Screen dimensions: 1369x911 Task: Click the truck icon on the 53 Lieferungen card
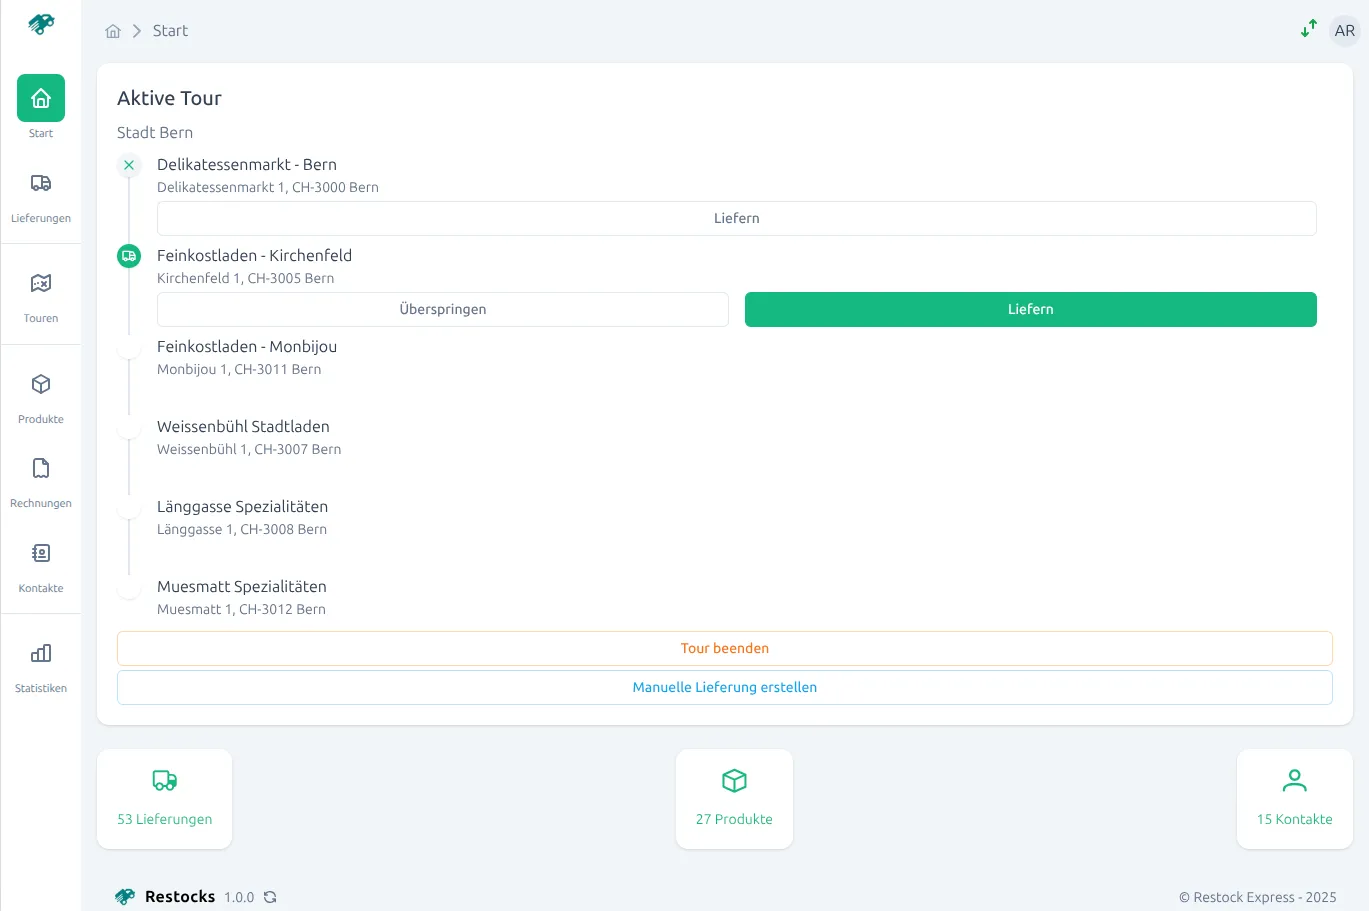[x=164, y=781]
